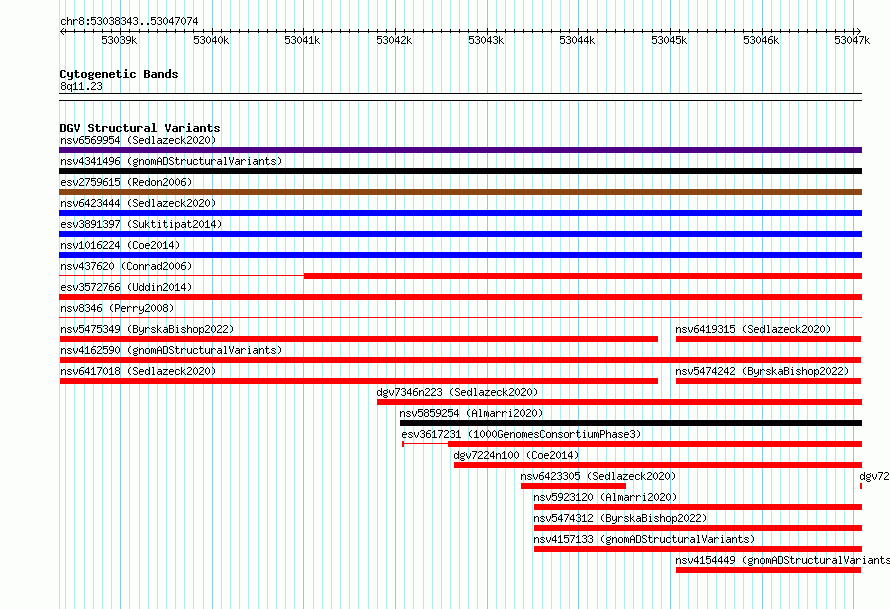The height and width of the screenshot is (609, 890).
Task: Select the 8q11.23 cytogenetic band label
Action: coord(81,86)
